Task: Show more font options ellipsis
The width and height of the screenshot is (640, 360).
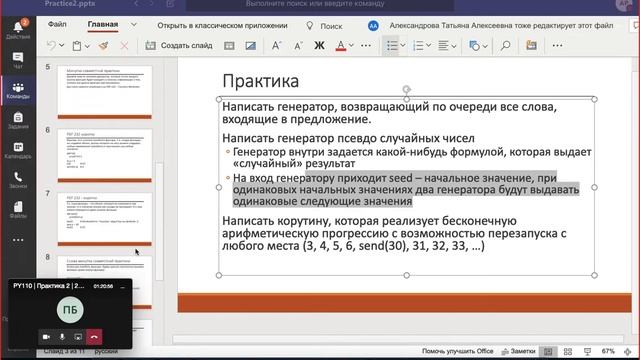Action: pyautogui.click(x=366, y=46)
